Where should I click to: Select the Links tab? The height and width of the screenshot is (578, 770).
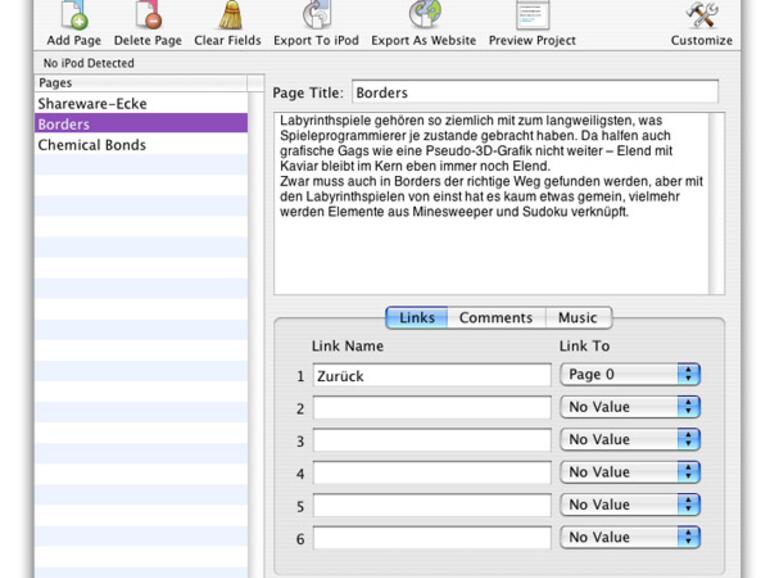417,318
